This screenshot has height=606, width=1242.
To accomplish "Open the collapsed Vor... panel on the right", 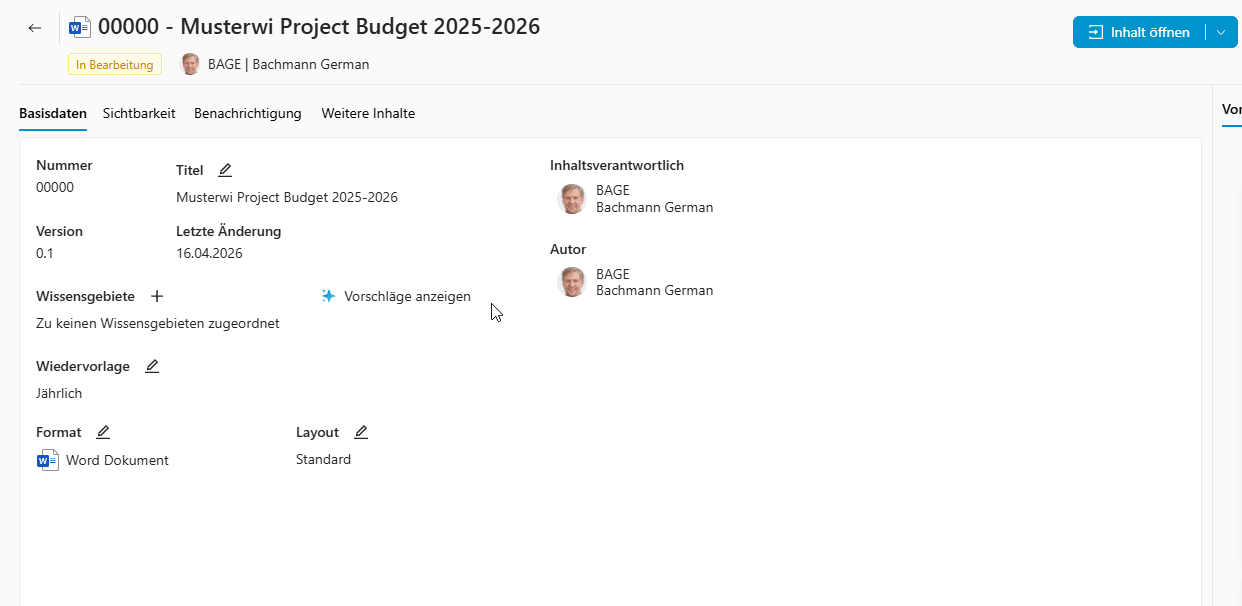I will (1232, 110).
